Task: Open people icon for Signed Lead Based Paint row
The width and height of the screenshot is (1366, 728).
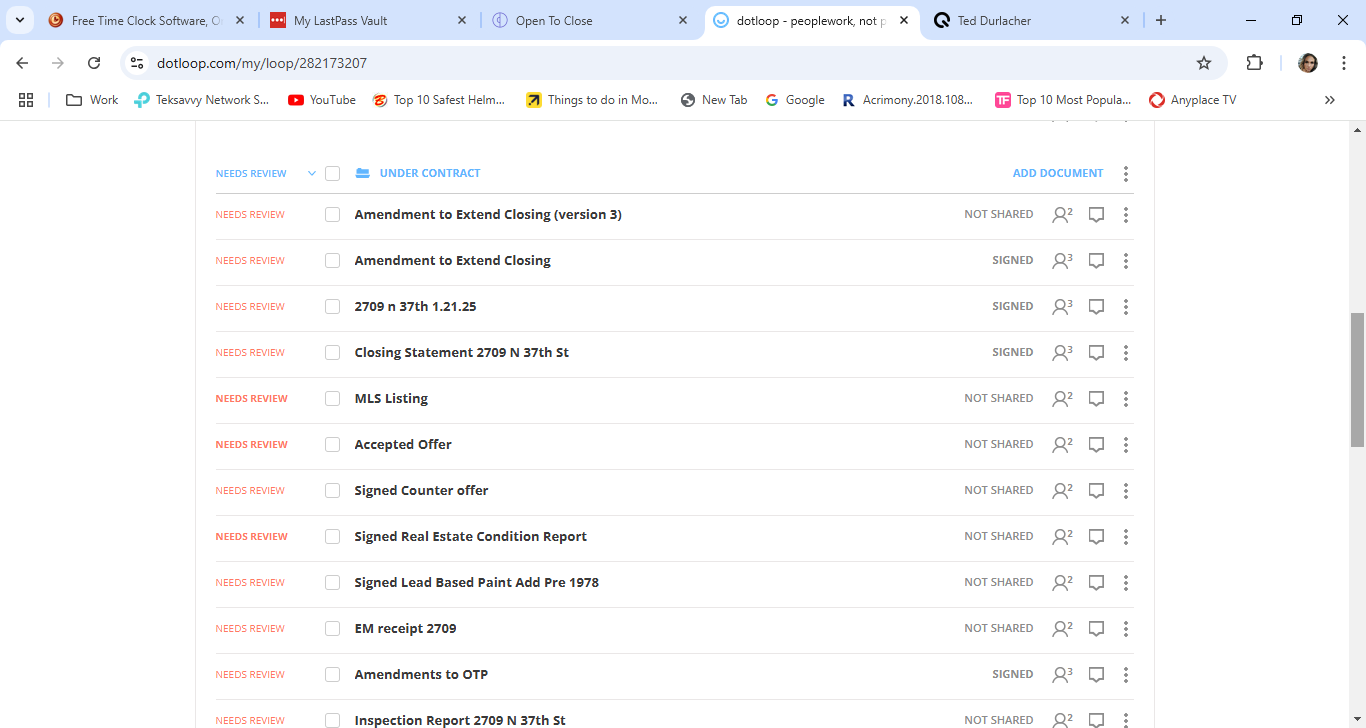Action: (x=1061, y=582)
